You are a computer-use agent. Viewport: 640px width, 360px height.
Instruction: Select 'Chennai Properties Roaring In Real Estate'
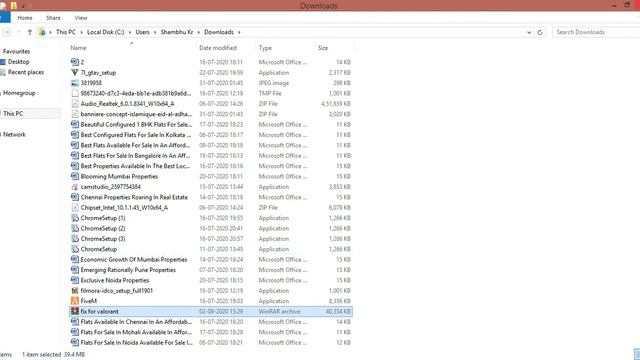[134, 197]
